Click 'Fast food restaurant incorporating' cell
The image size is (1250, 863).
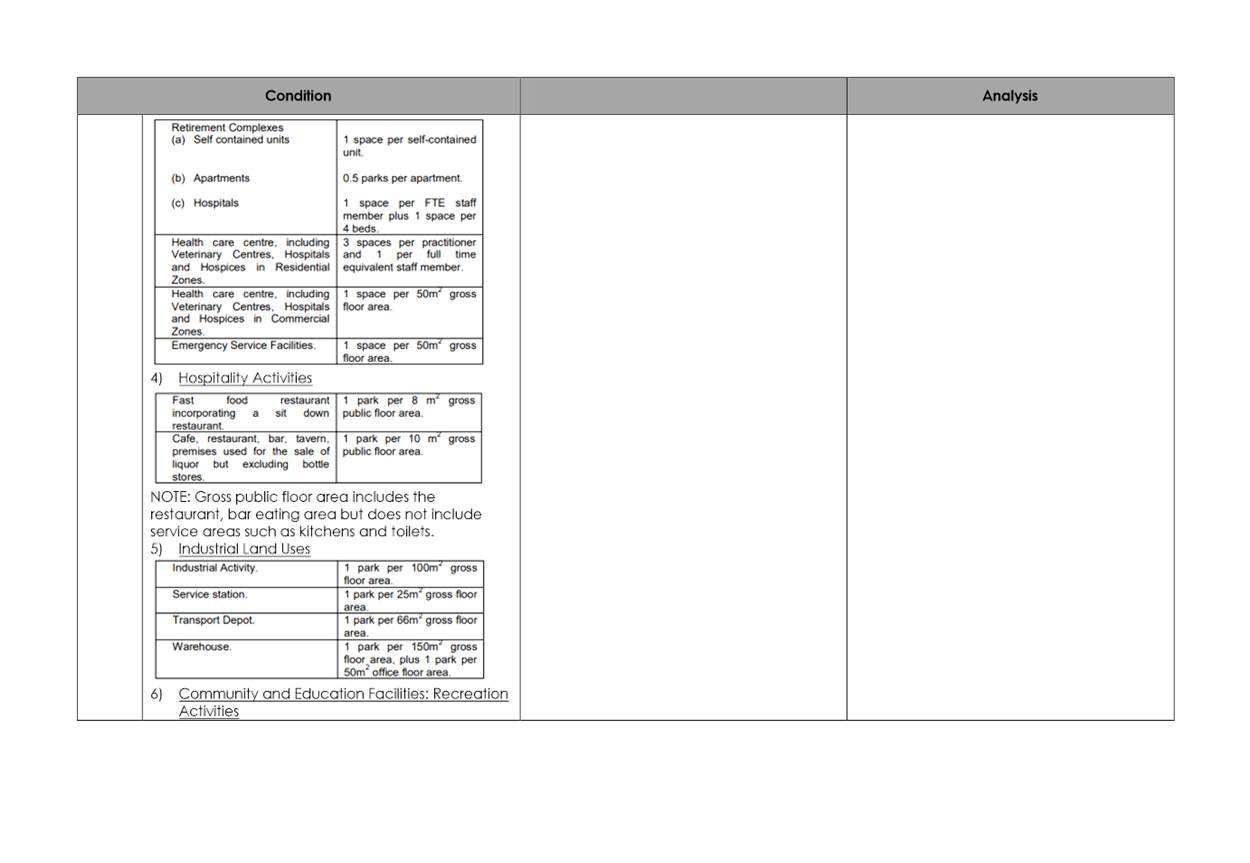point(246,412)
